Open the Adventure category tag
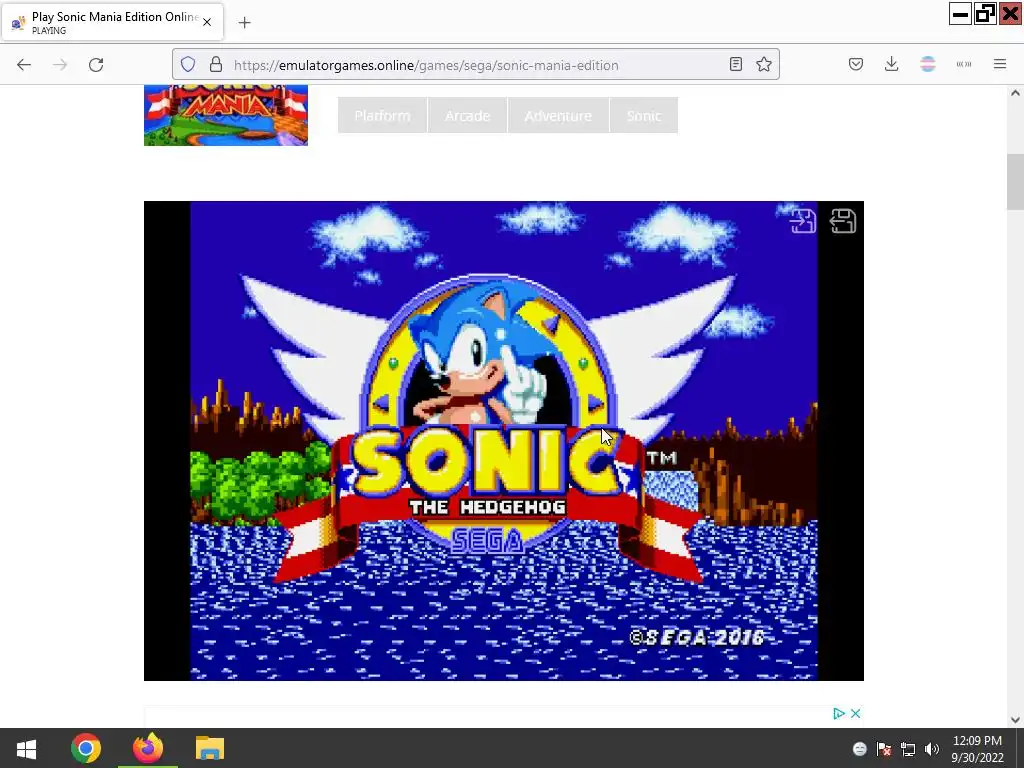The height and width of the screenshot is (768, 1024). coord(558,116)
